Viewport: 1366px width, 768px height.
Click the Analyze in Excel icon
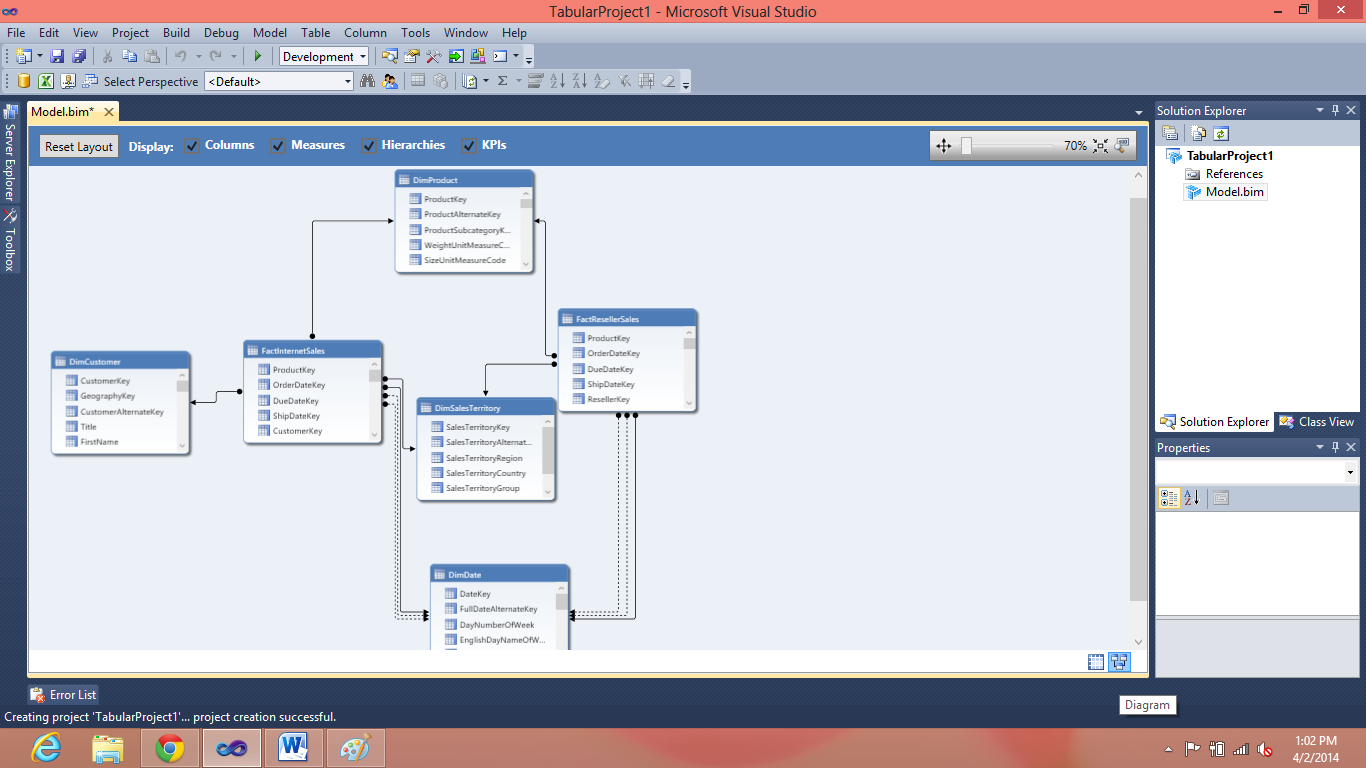(46, 81)
